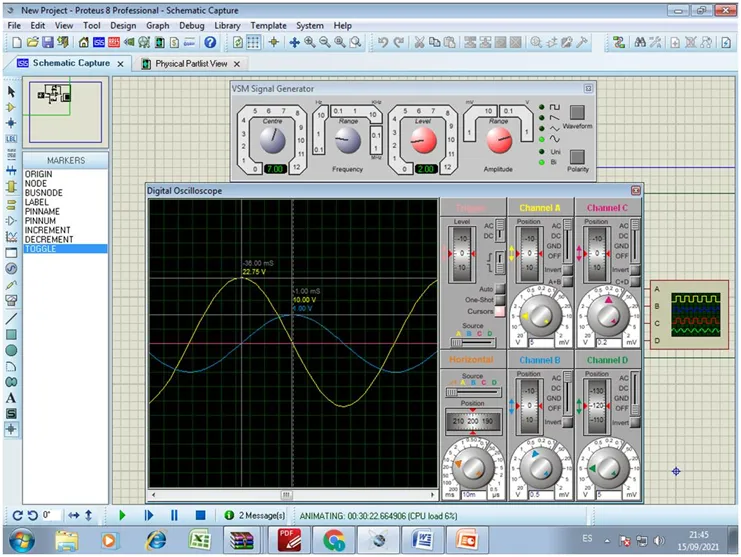Click the Cut scissors icon
The height and width of the screenshot is (557, 741).
coord(419,43)
